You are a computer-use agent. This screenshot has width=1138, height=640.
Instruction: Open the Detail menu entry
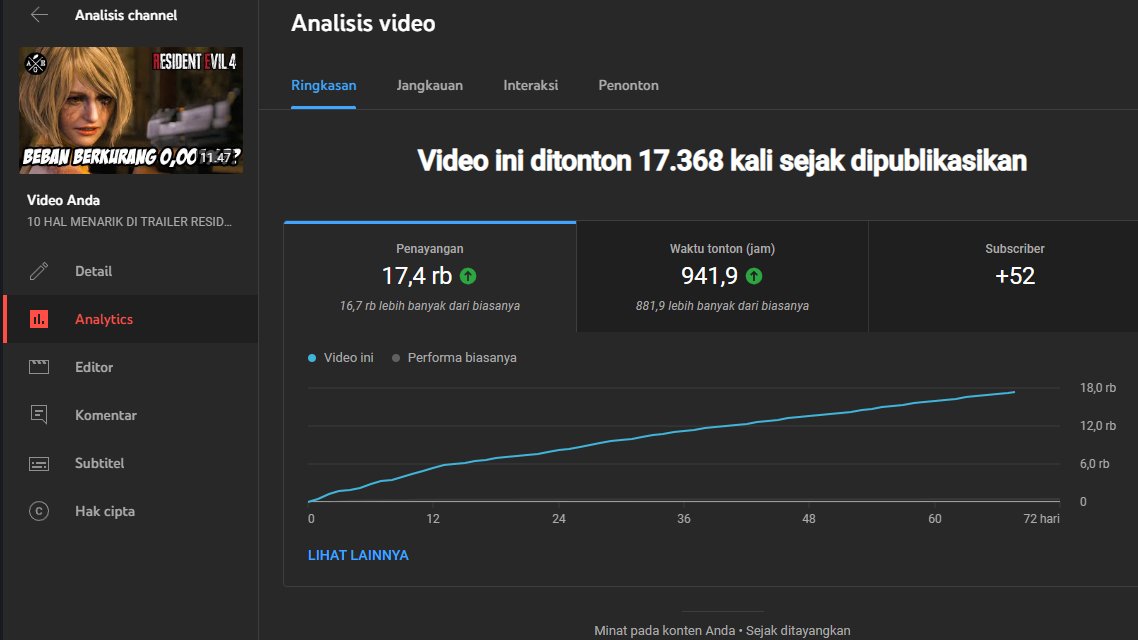tap(131, 271)
